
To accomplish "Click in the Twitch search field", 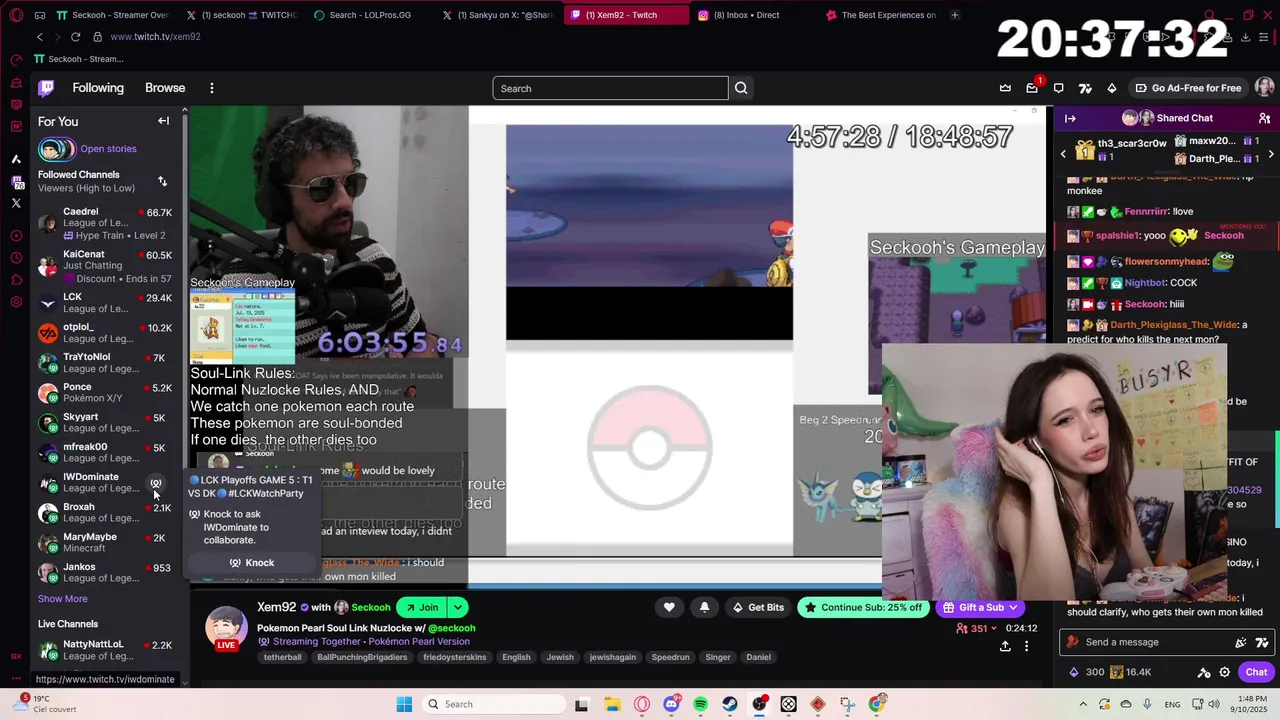I will 610,88.
